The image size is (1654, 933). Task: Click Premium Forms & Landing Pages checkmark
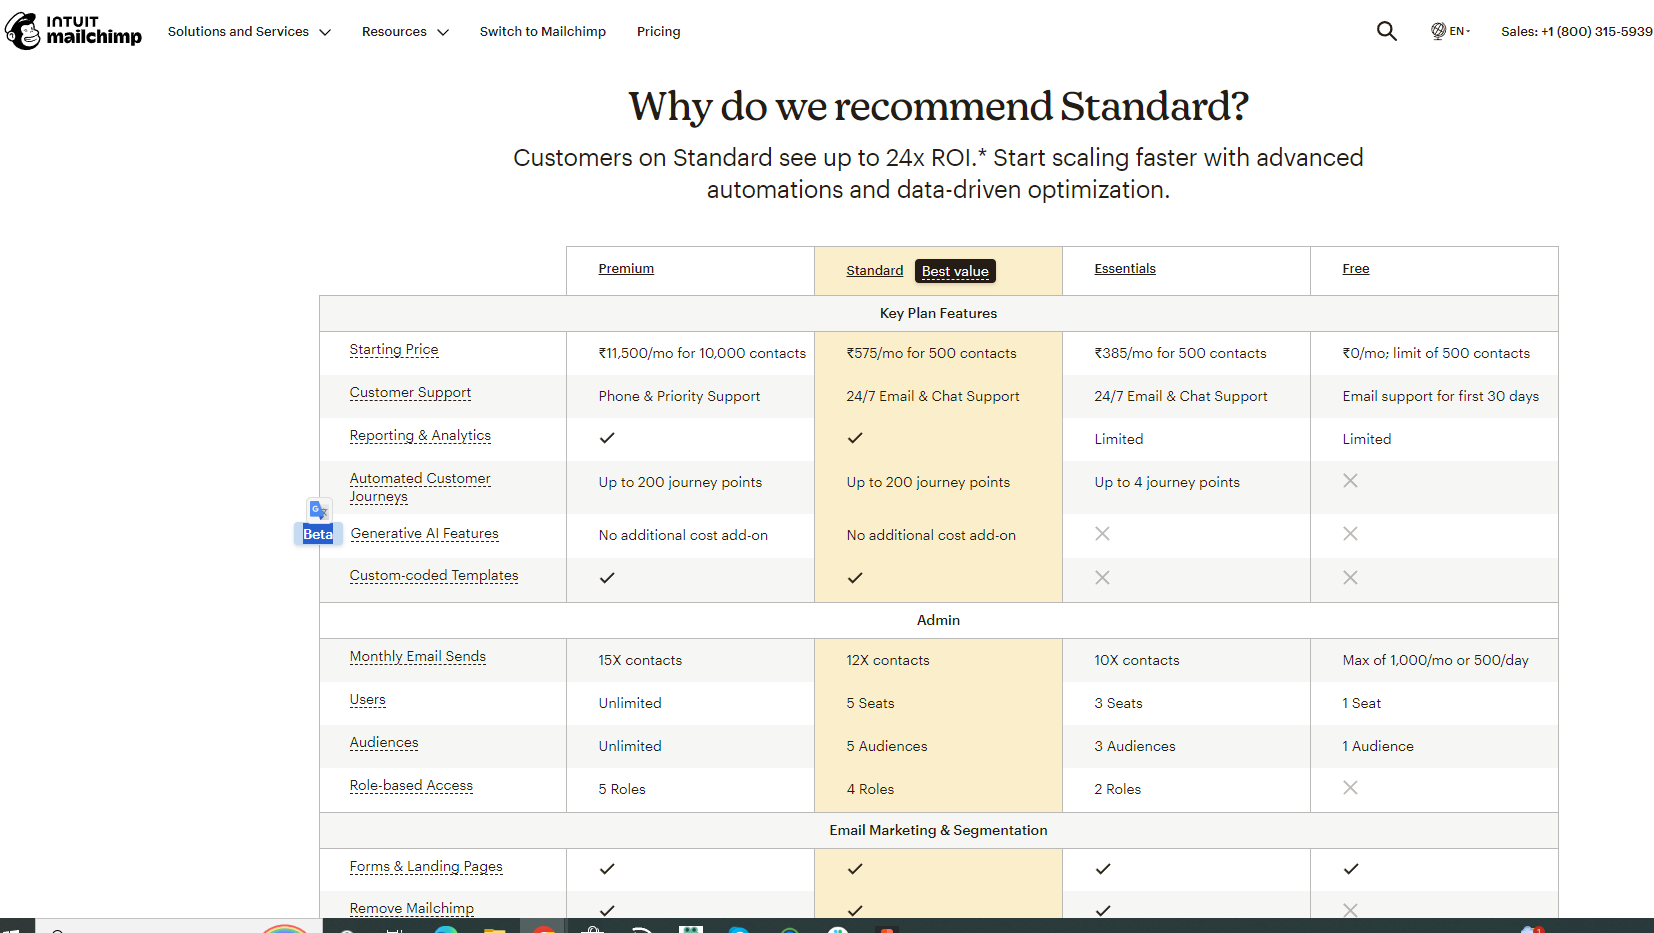(607, 869)
